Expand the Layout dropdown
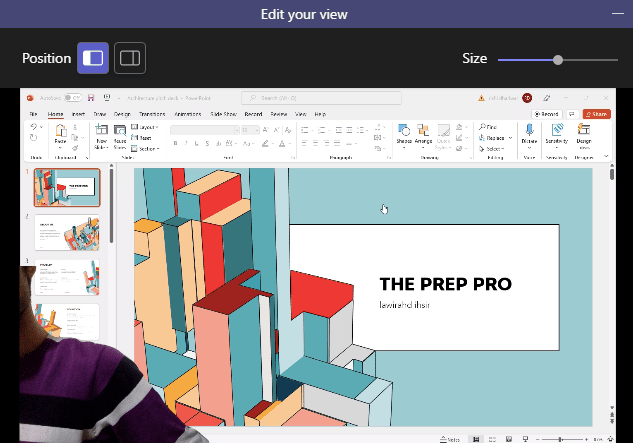 pos(145,127)
